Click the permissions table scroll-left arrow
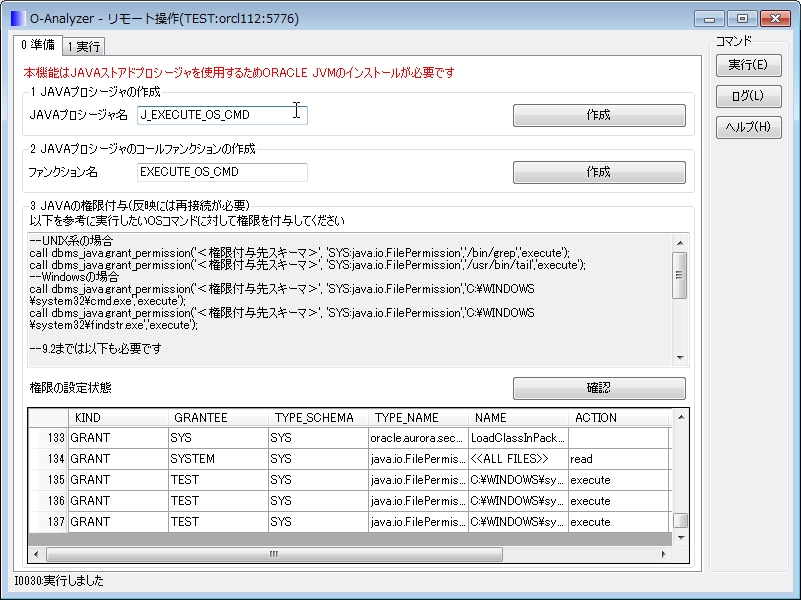The image size is (801, 600). (x=36, y=554)
